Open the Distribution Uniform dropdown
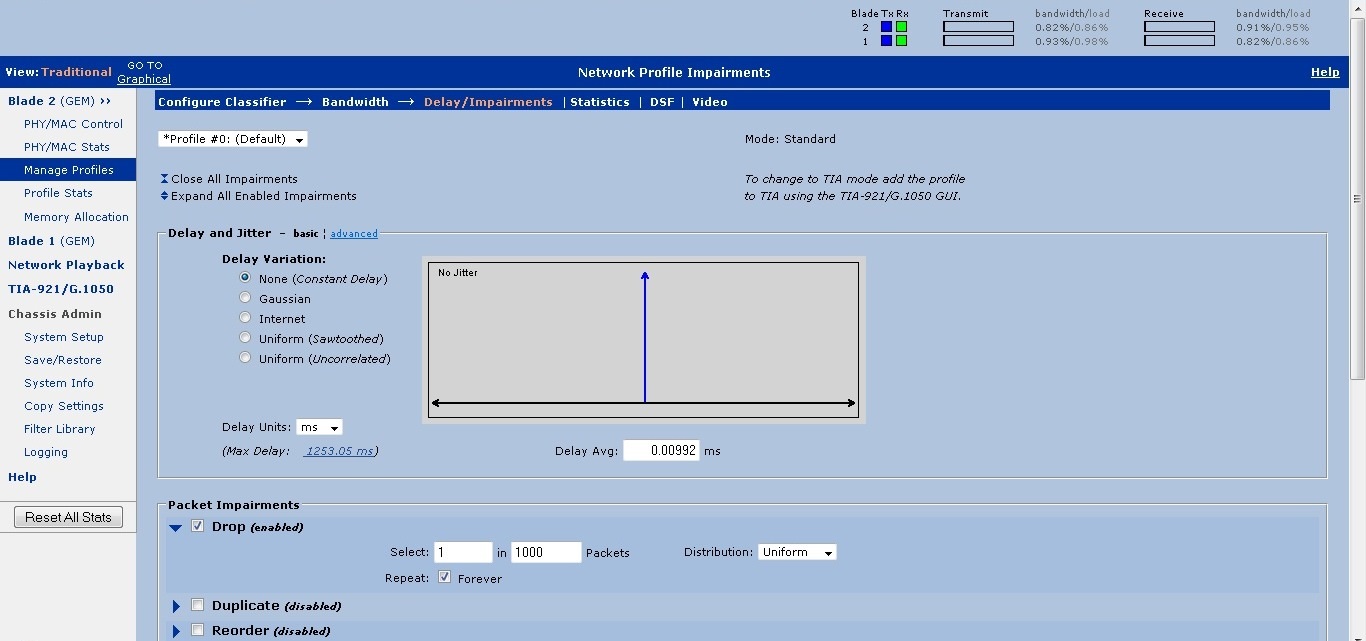The width and height of the screenshot is (1366, 641). click(x=796, y=552)
